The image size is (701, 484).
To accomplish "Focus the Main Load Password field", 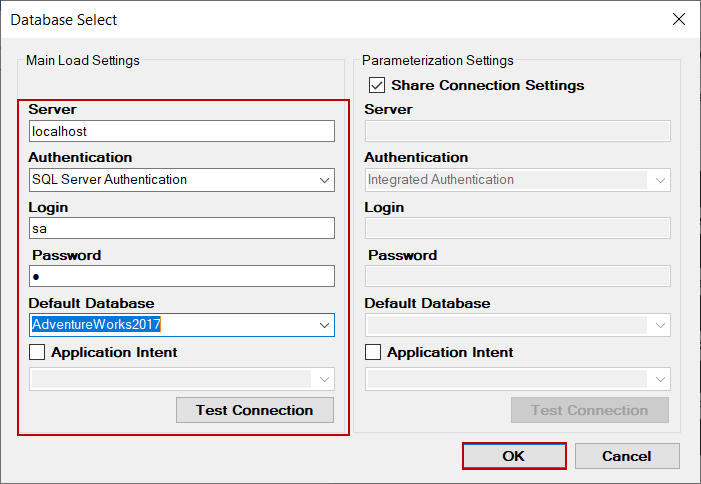I will pos(182,276).
